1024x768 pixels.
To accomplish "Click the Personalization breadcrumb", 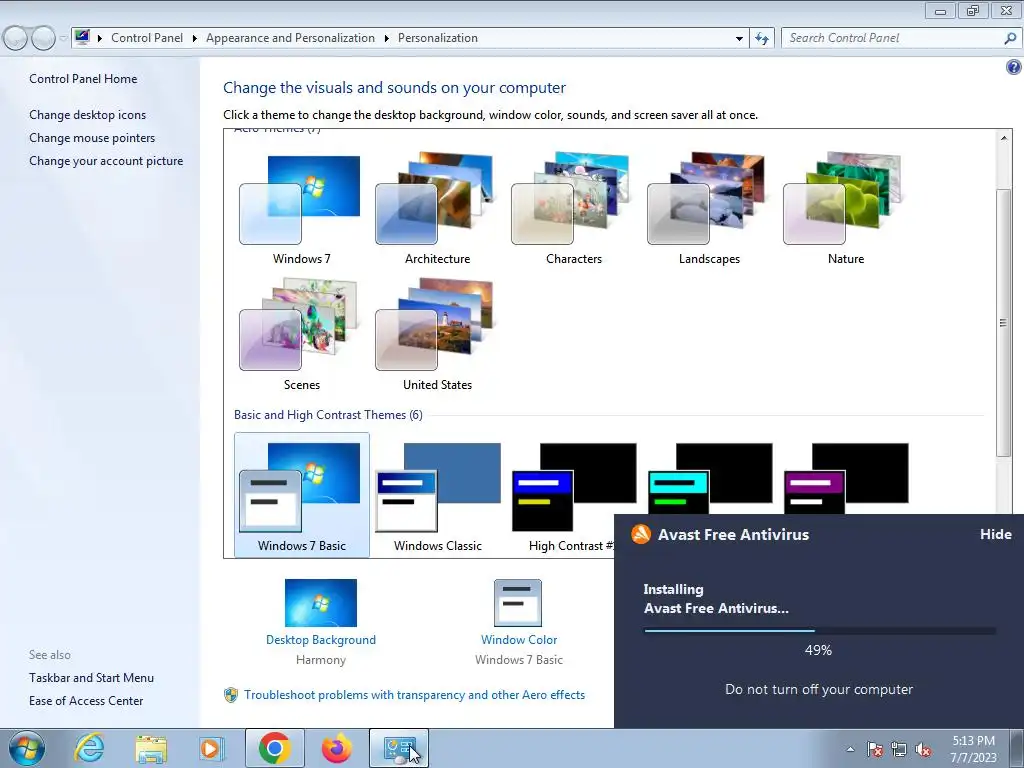I will tap(438, 38).
